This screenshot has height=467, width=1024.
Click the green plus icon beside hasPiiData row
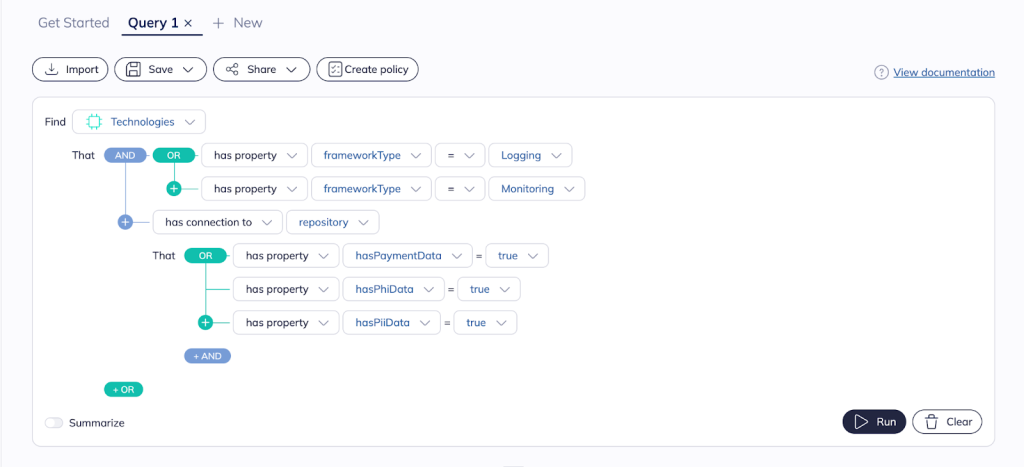(205, 322)
